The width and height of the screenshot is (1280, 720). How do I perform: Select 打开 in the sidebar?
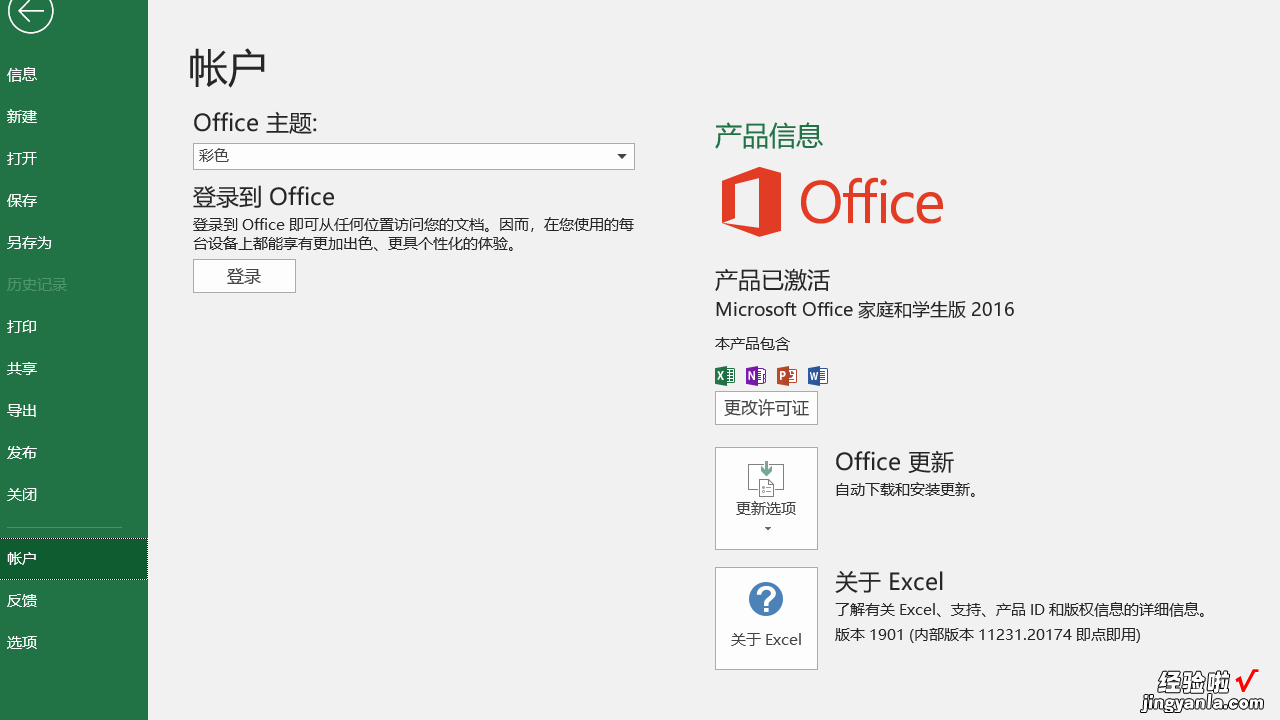pos(74,158)
